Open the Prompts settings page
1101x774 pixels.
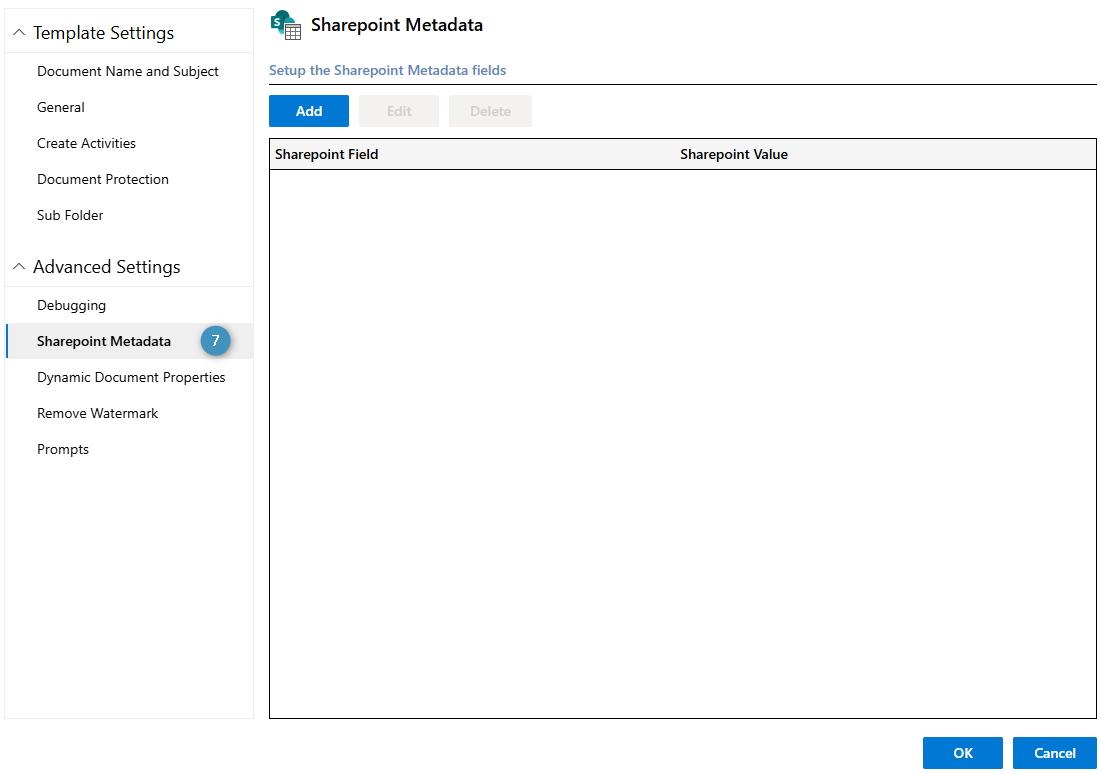[x=63, y=449]
